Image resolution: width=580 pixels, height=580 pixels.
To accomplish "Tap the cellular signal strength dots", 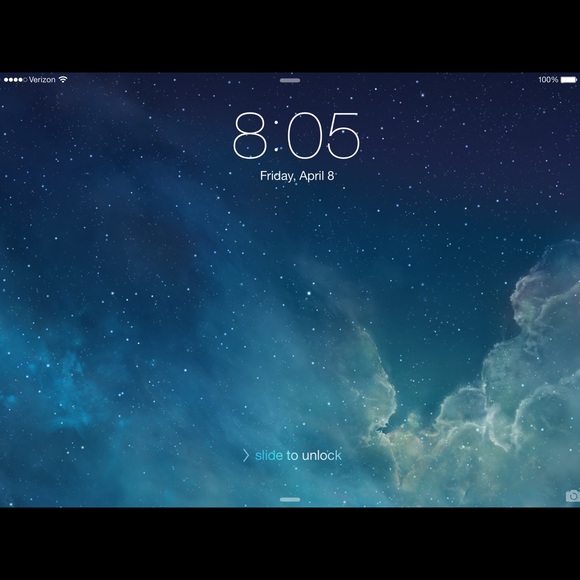I will (15, 80).
